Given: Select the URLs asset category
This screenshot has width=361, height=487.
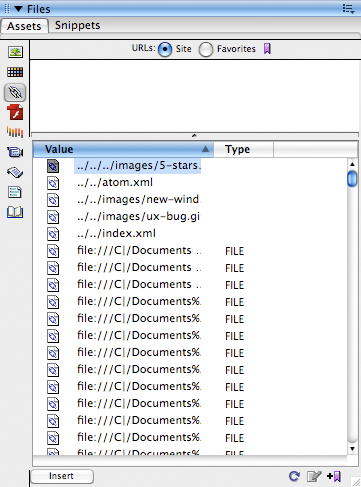Looking at the screenshot, I should coord(15,92).
